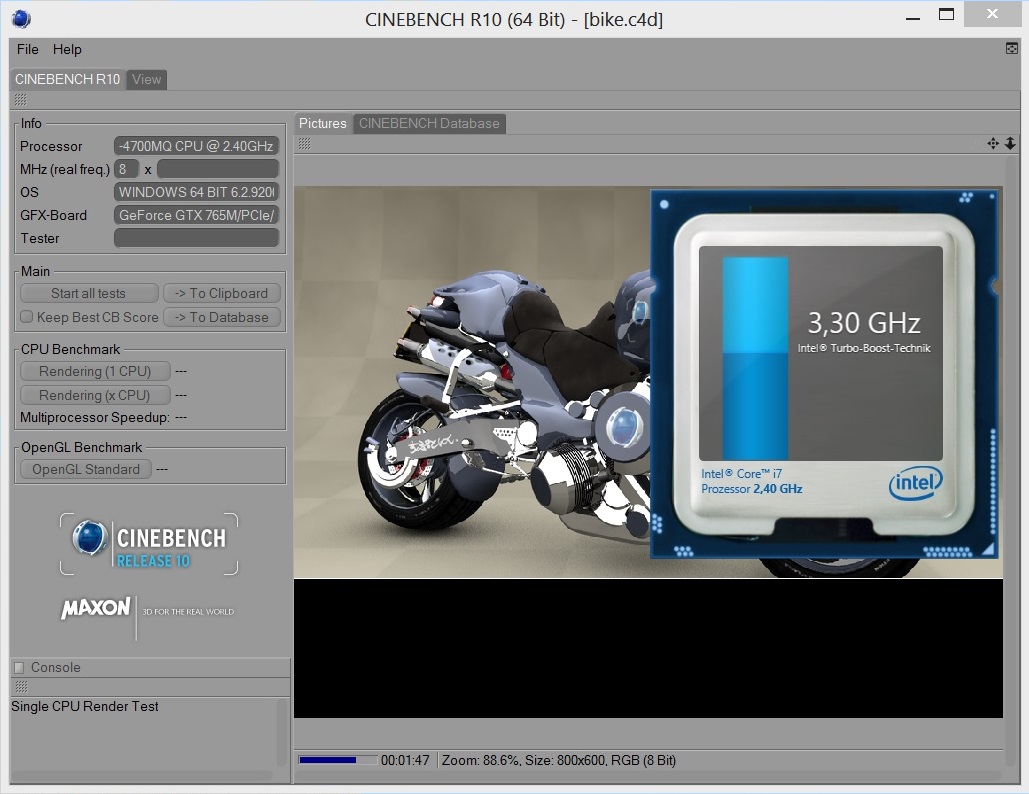Click the zoom-view arrow icon in Pictures panel
This screenshot has height=794, width=1029.
[x=1010, y=144]
